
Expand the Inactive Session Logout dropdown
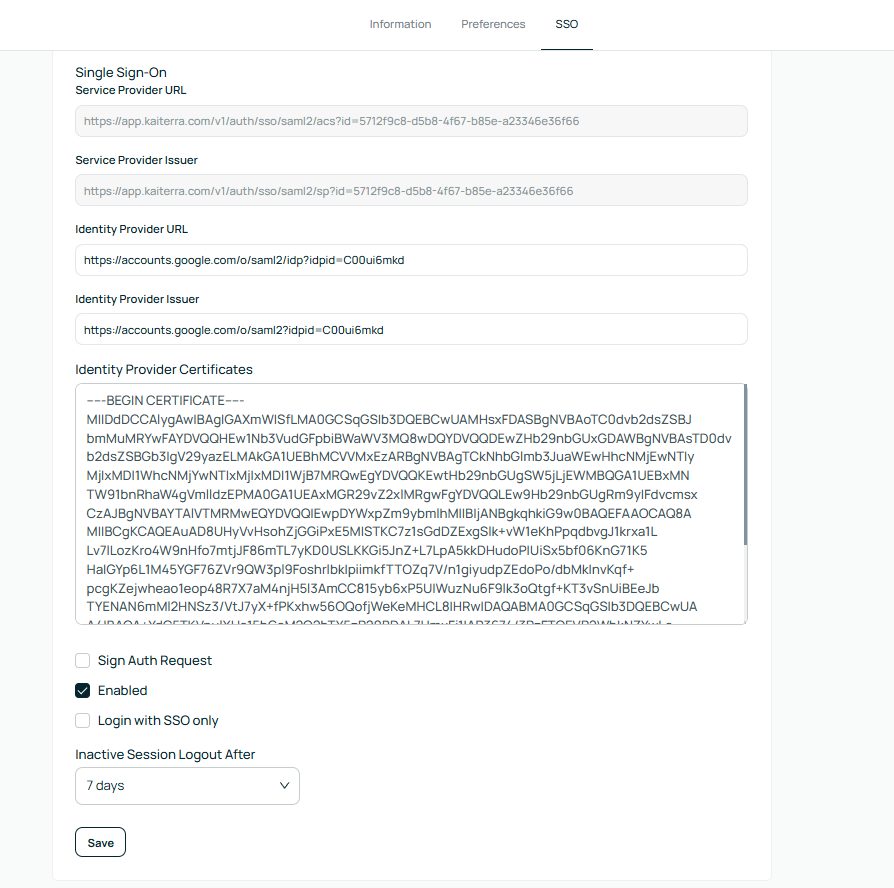(187, 786)
